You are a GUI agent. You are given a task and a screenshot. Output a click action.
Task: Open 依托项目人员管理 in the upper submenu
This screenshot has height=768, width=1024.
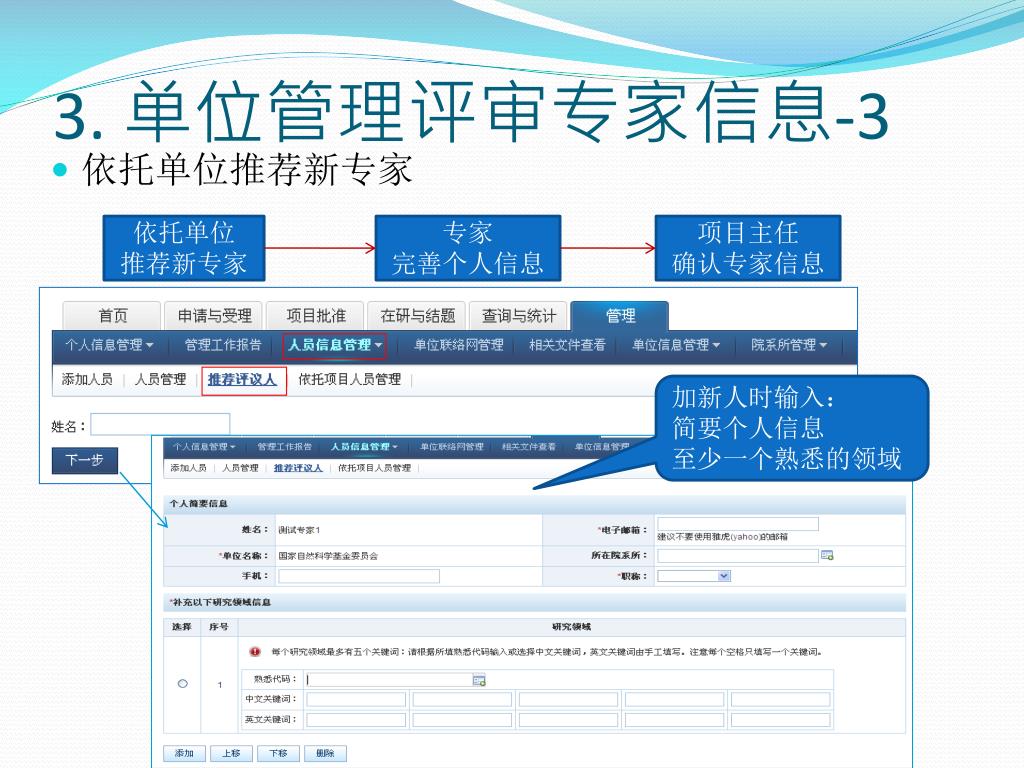click(349, 379)
